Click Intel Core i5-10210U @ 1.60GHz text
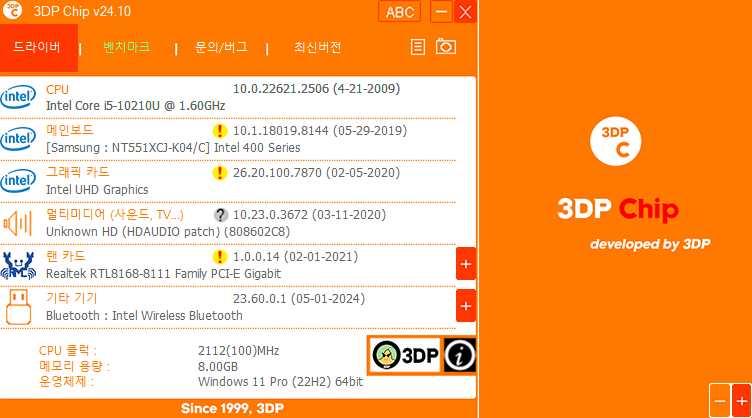This screenshot has height=418, width=752. [x=136, y=105]
